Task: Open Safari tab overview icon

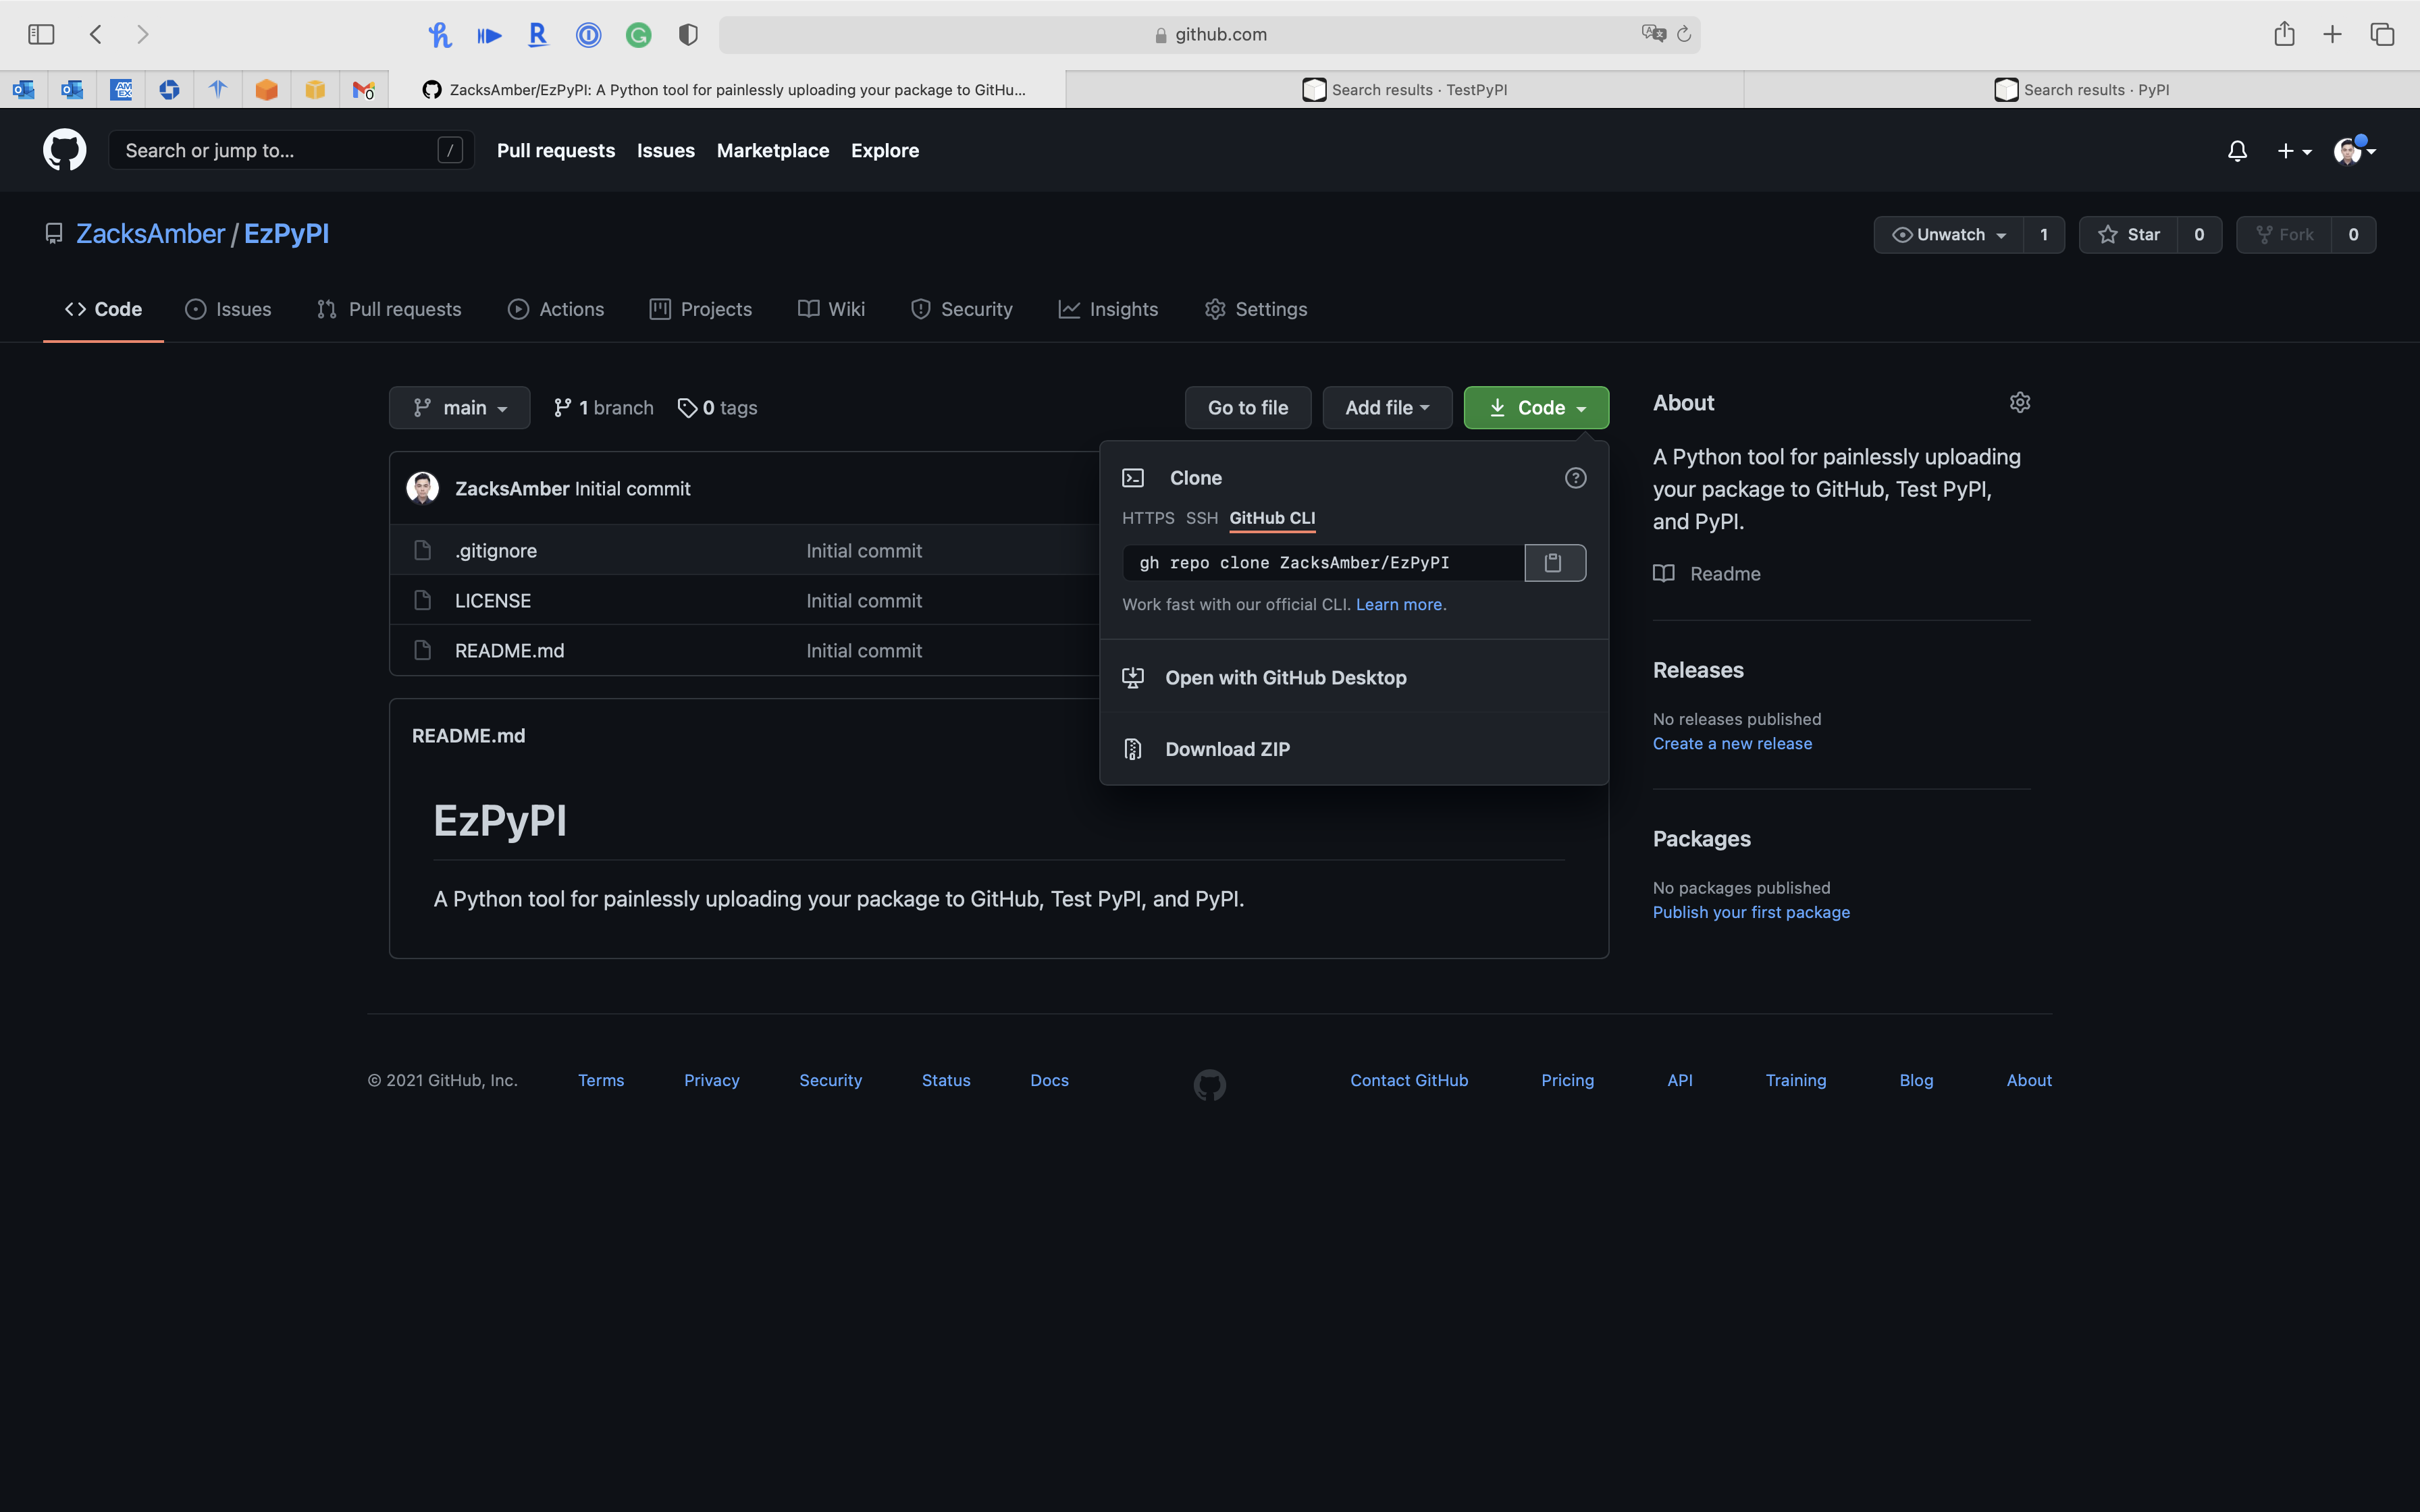Action: point(2382,34)
